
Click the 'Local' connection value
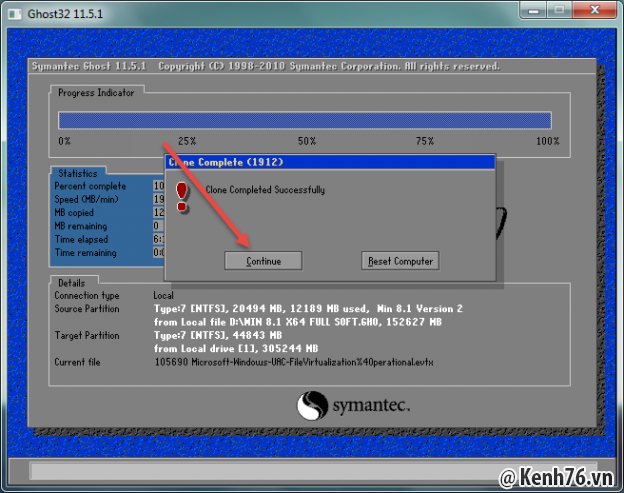tap(164, 296)
